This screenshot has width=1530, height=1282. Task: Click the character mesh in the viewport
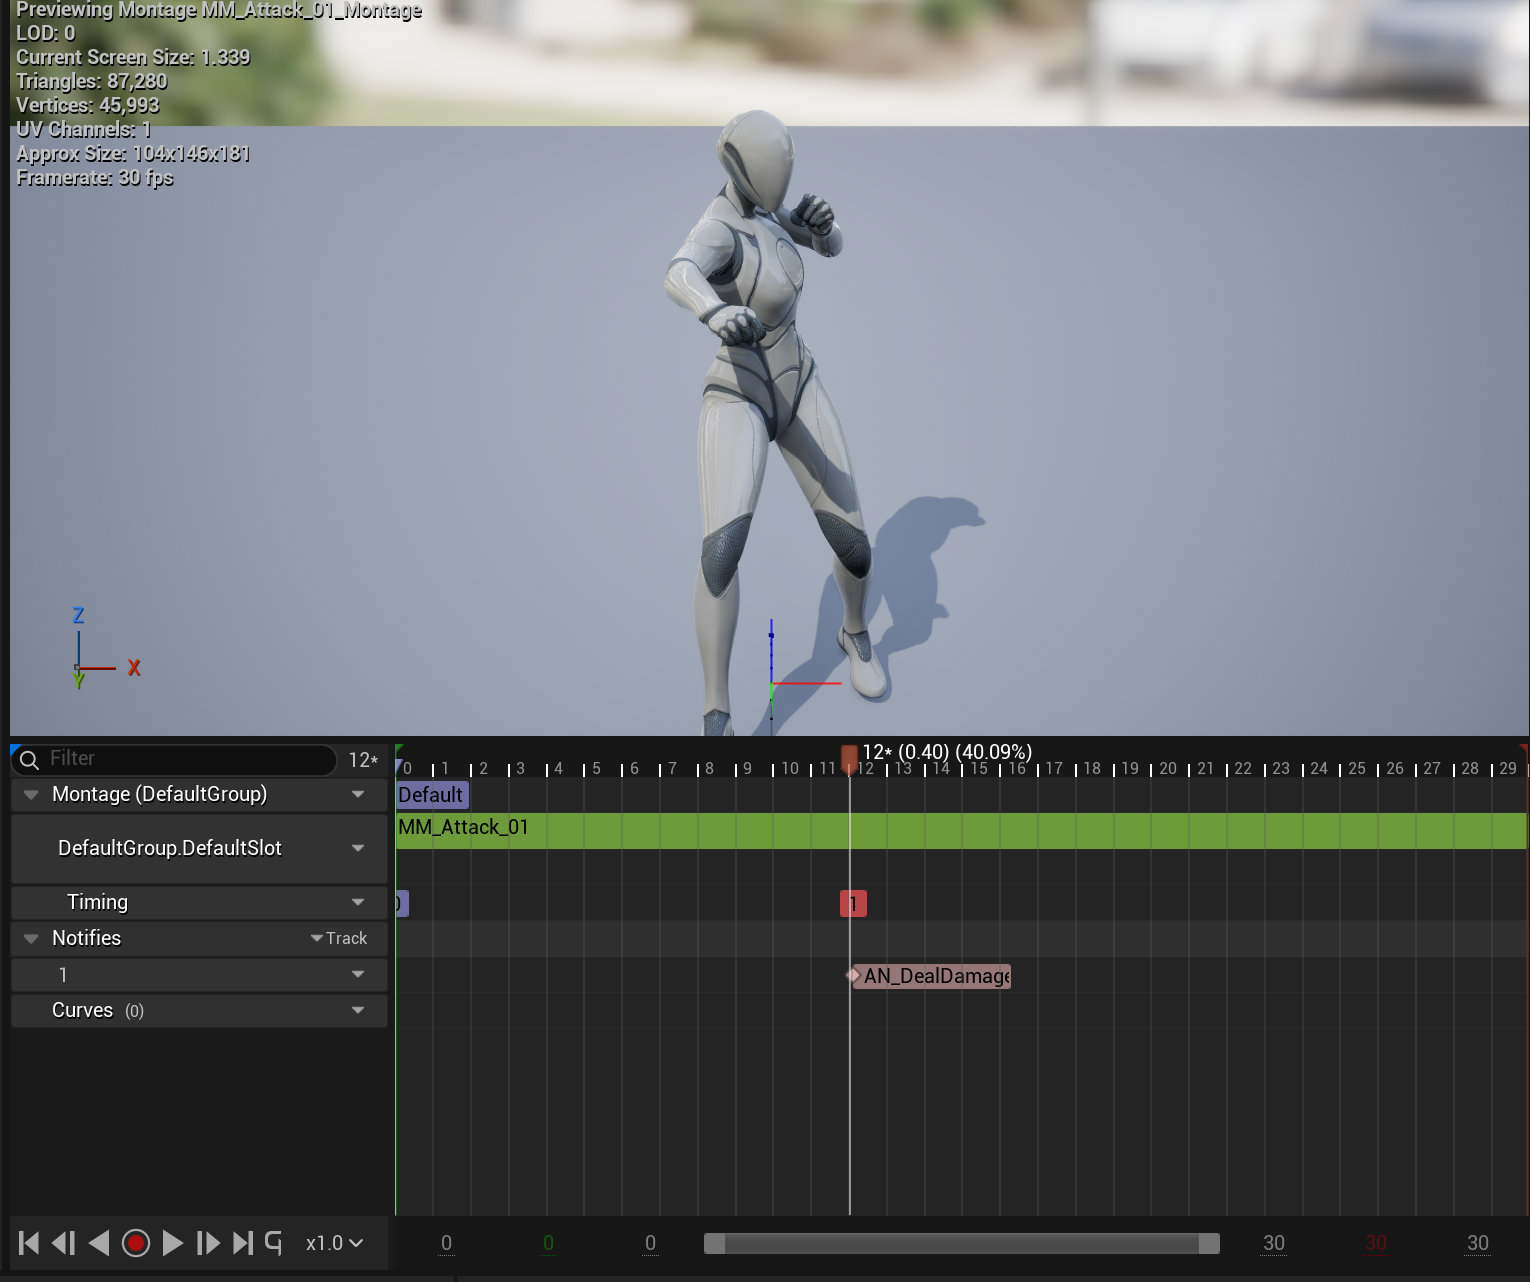click(x=770, y=420)
